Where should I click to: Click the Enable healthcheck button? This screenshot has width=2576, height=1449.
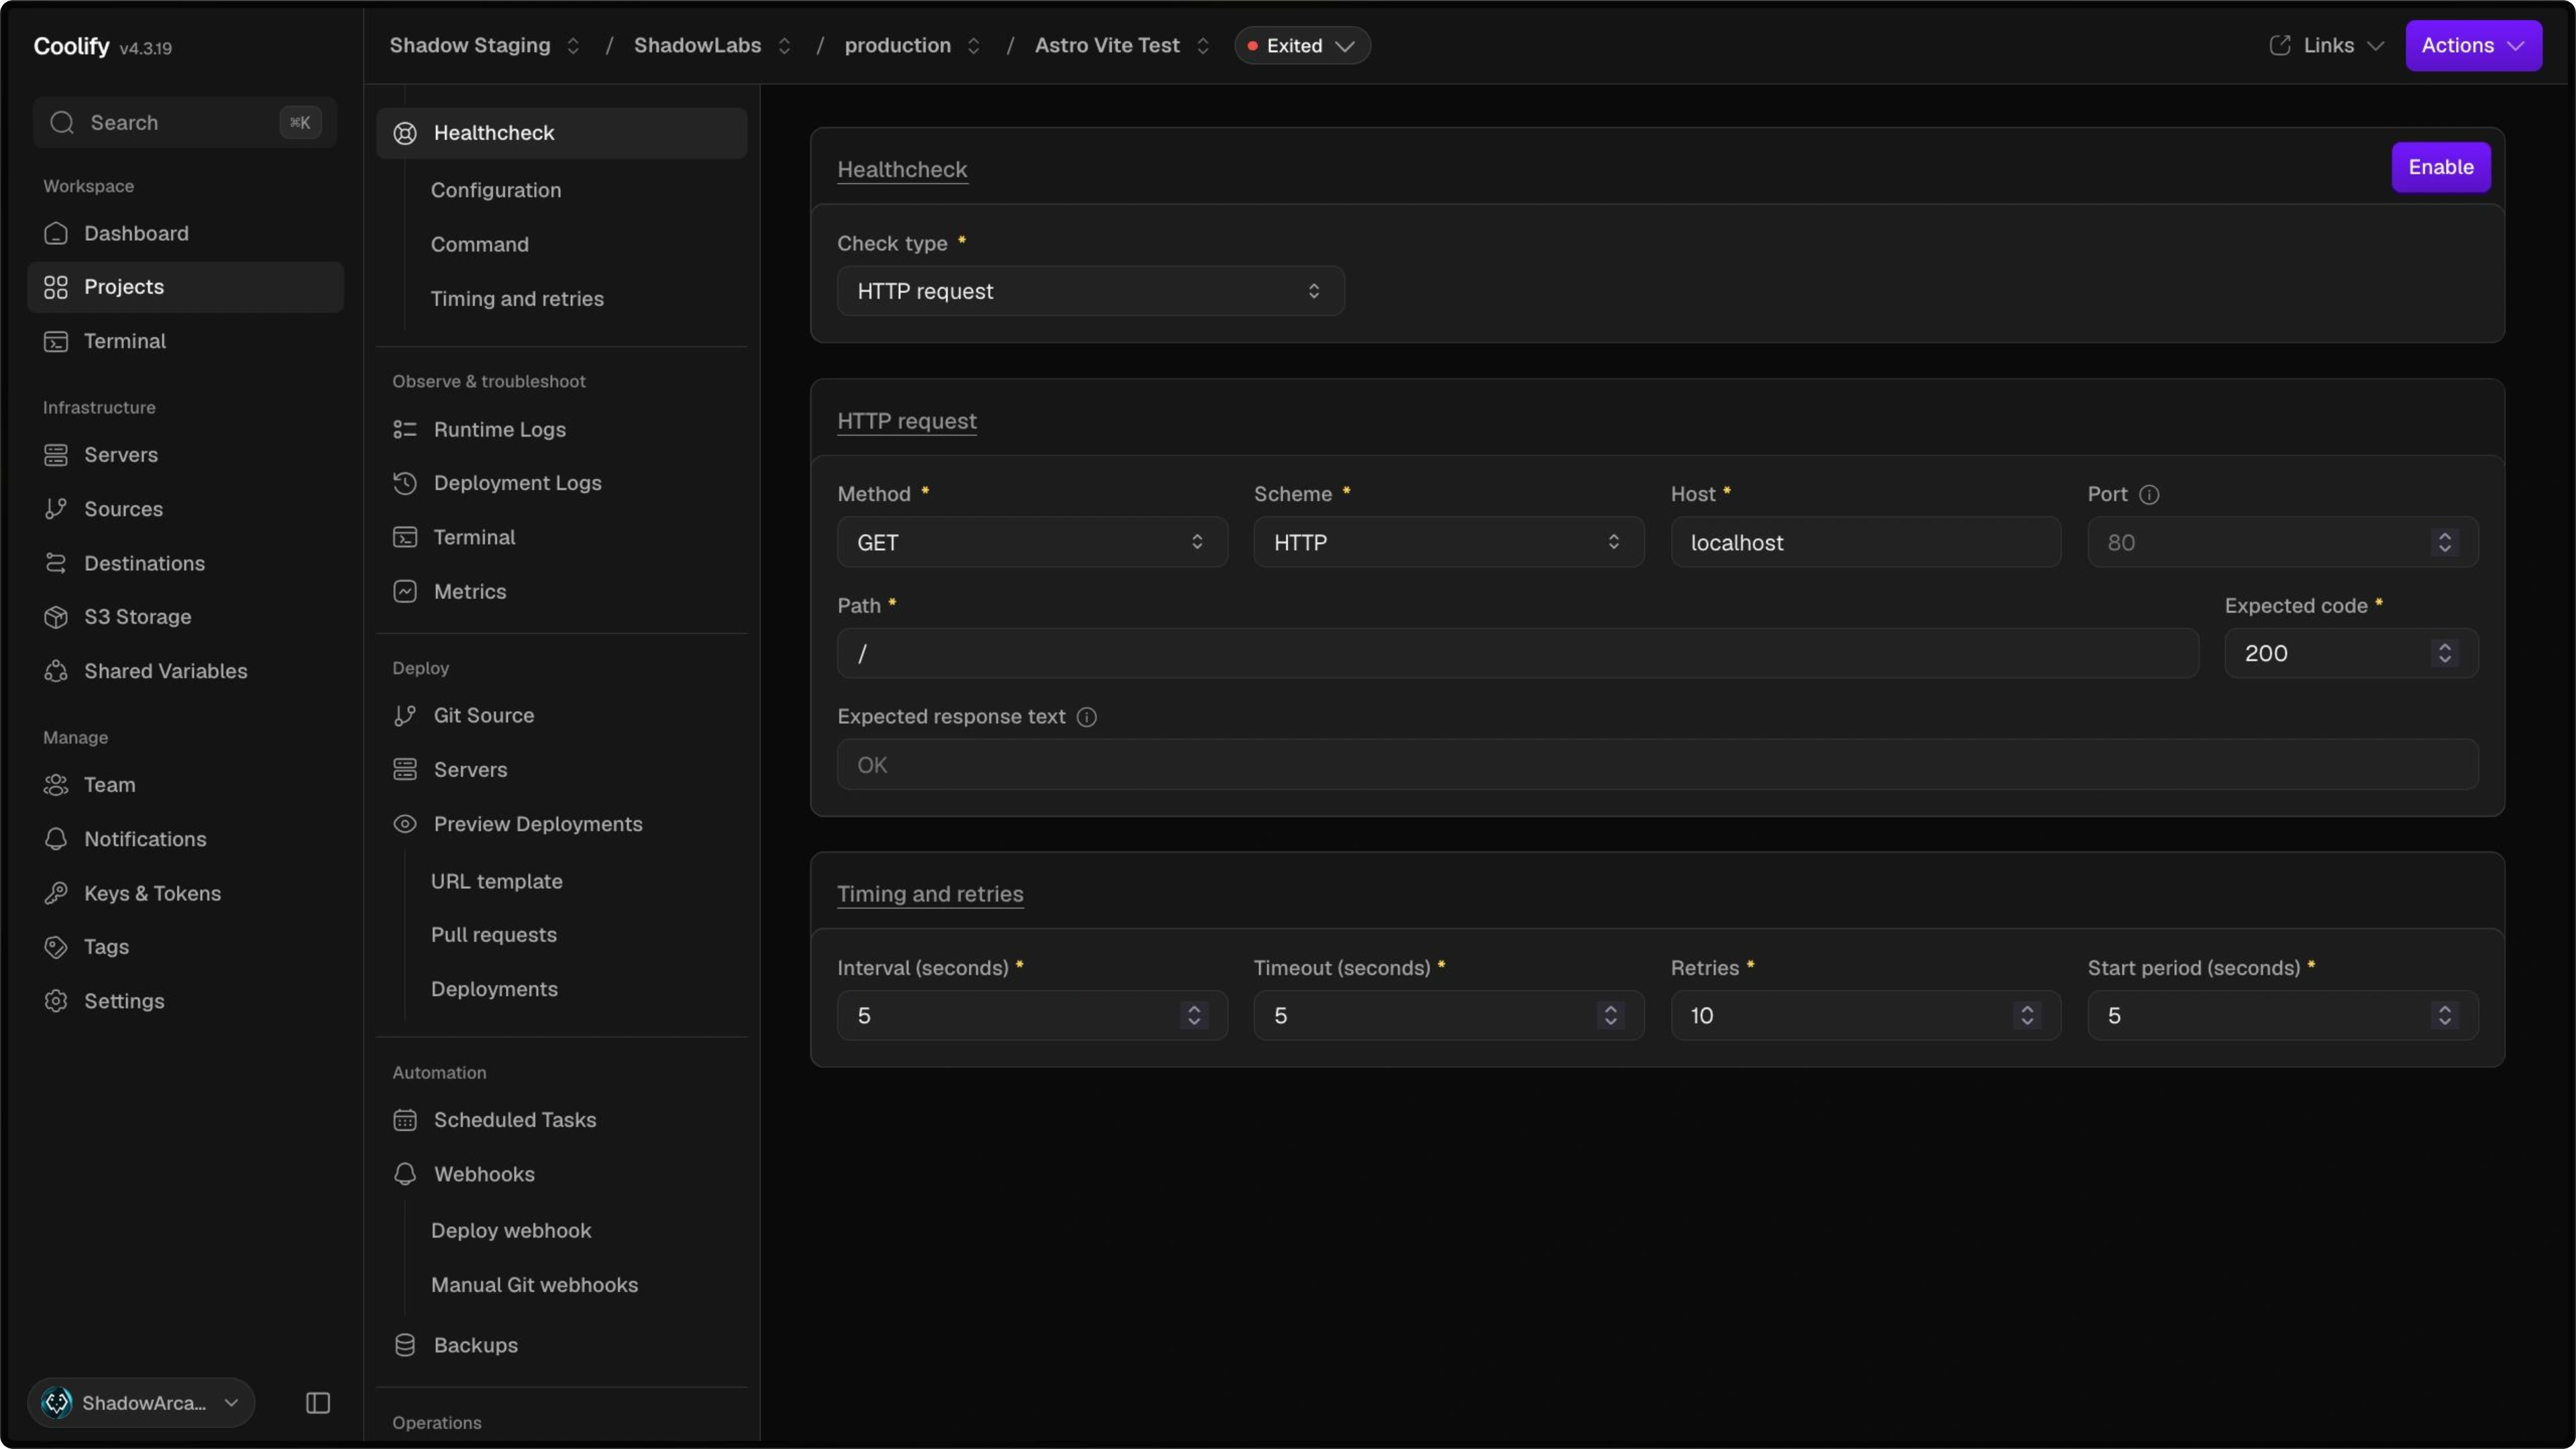pyautogui.click(x=2441, y=167)
